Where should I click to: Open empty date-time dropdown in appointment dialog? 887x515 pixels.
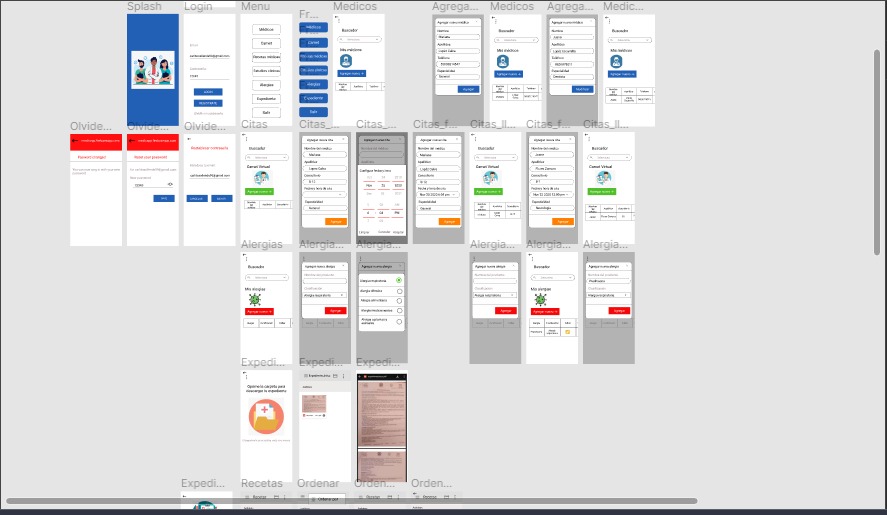point(325,194)
